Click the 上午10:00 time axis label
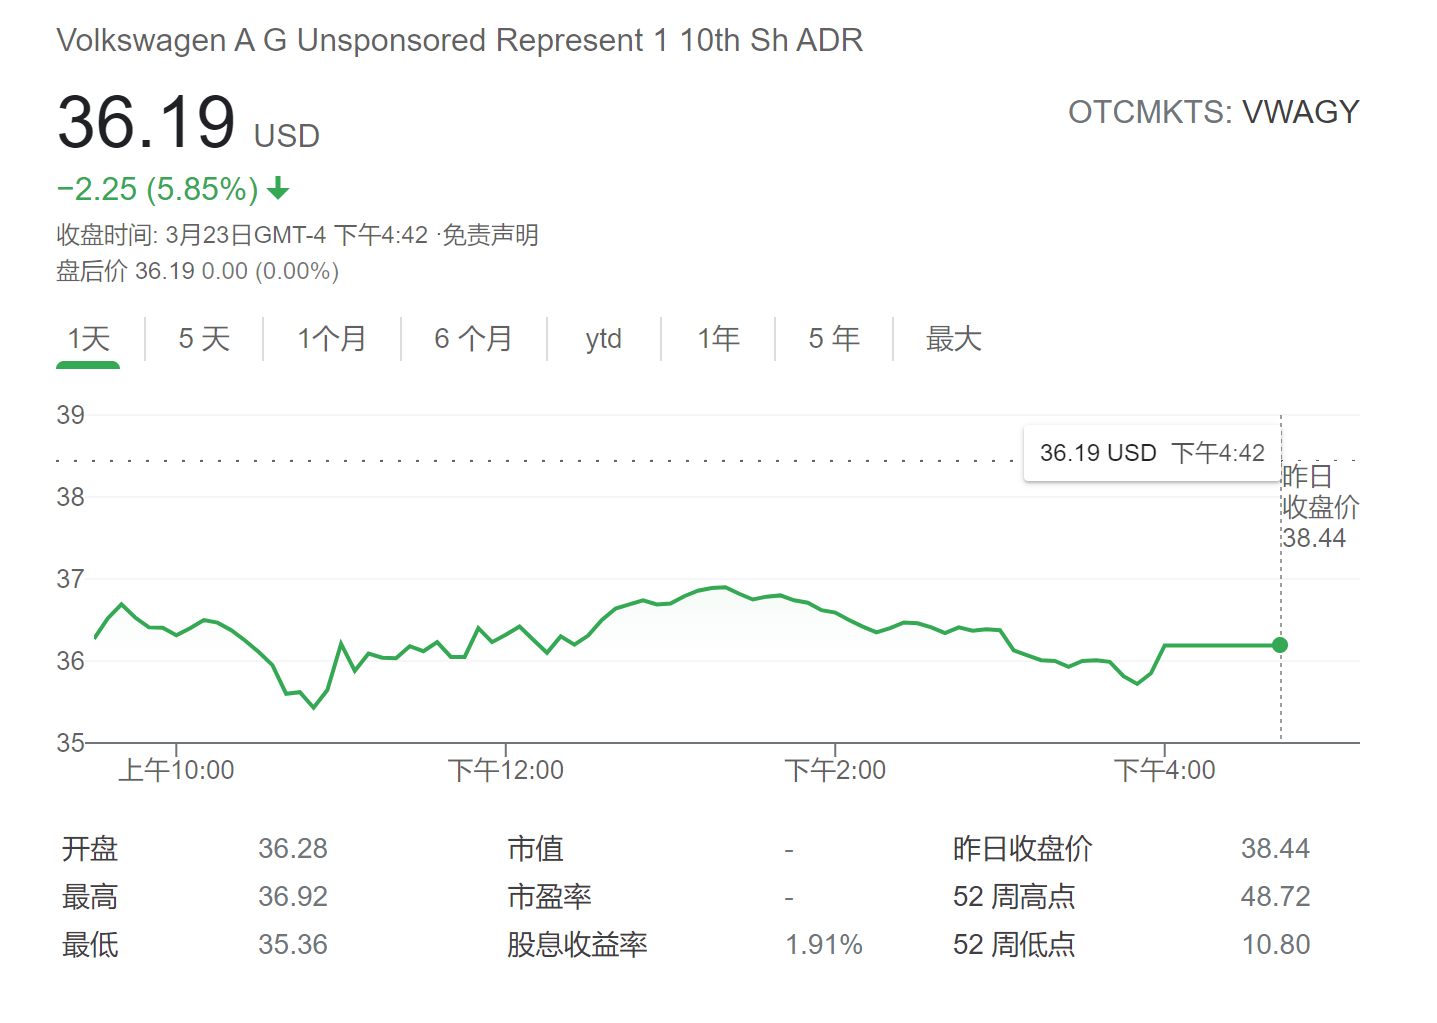 tap(176, 770)
